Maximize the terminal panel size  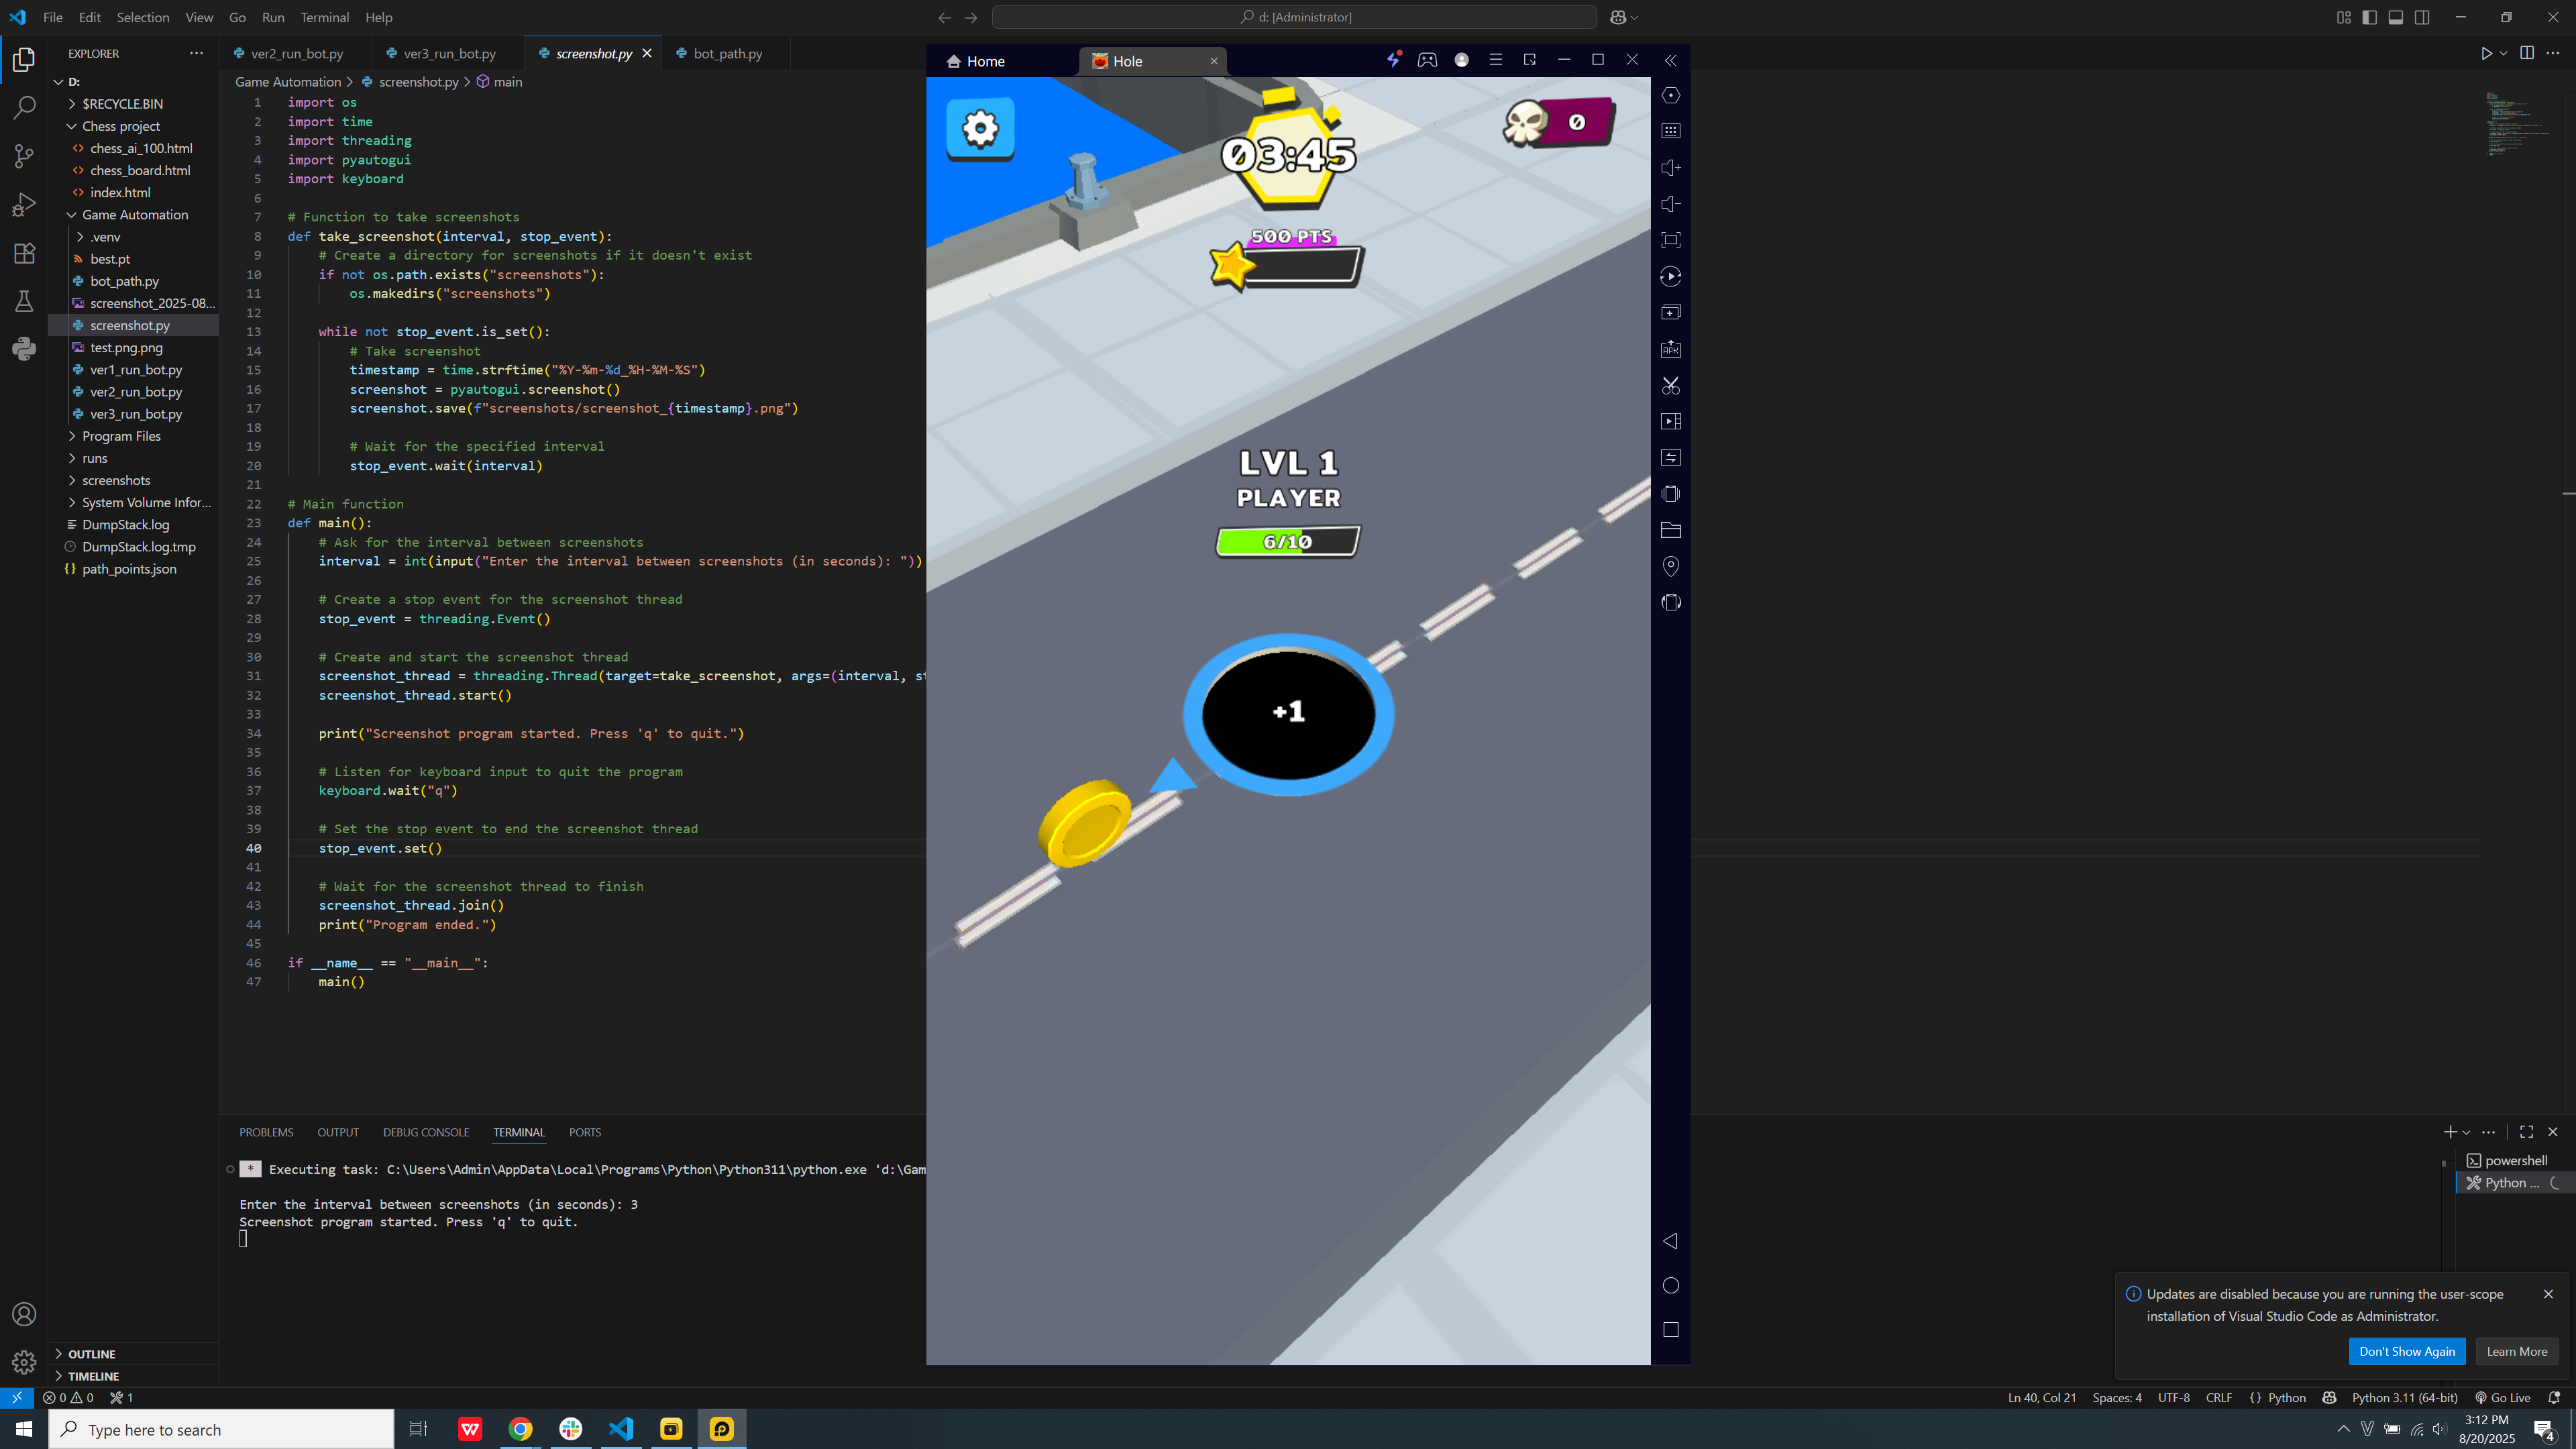tap(2526, 1132)
